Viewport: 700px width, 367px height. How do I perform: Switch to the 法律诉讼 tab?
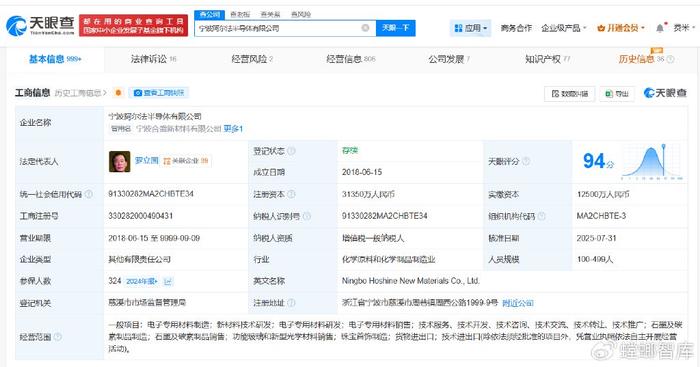click(x=153, y=59)
